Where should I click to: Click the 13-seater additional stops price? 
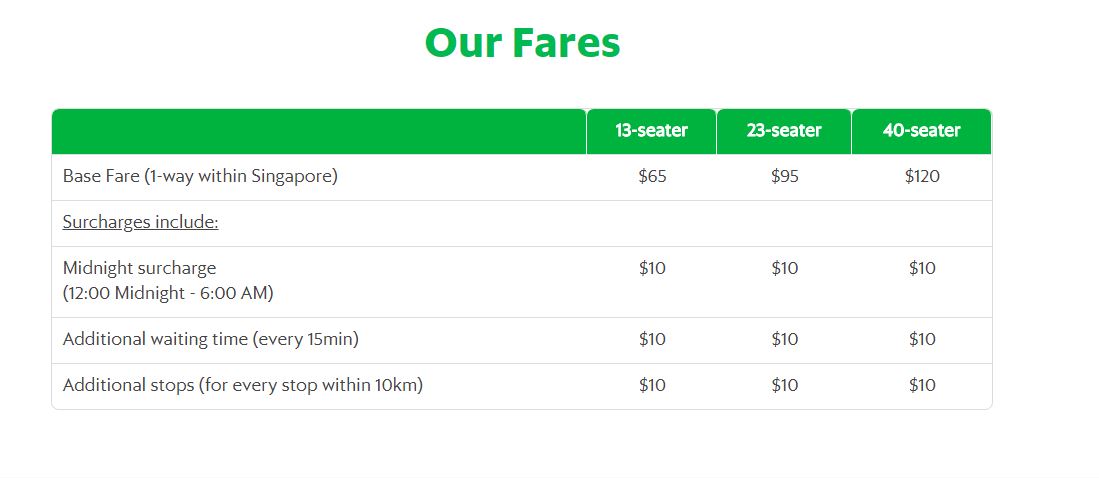click(652, 386)
